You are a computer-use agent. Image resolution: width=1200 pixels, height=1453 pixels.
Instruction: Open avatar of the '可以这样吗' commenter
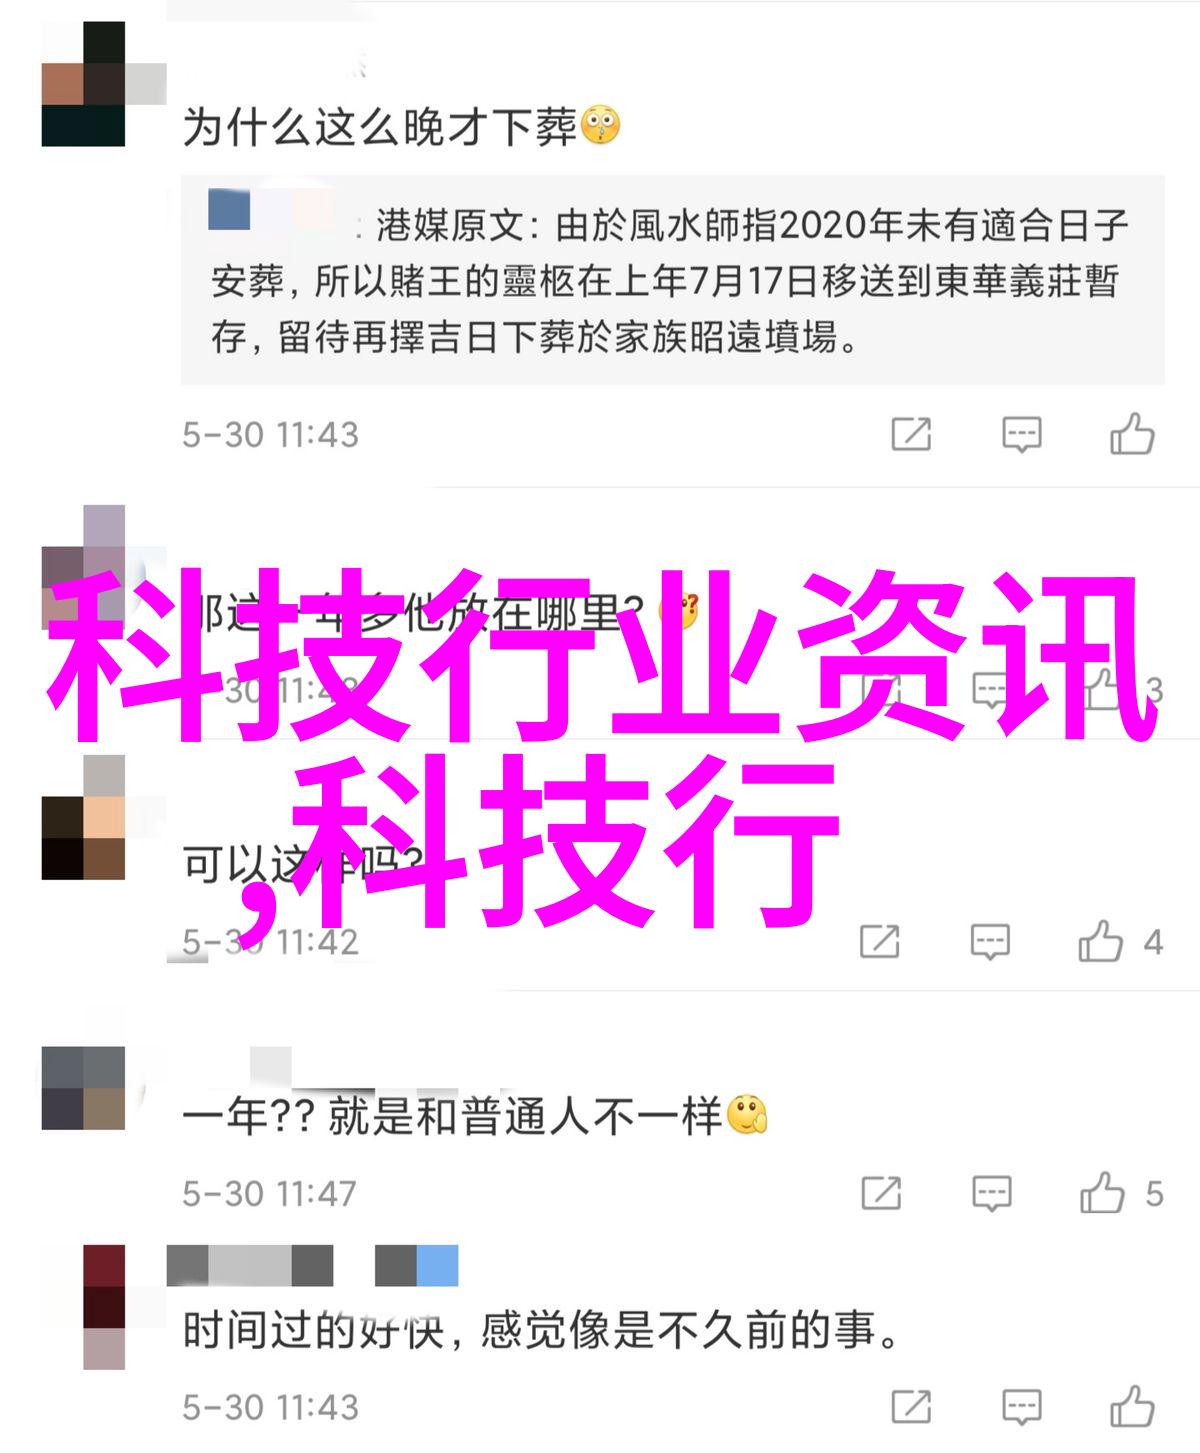[84, 818]
